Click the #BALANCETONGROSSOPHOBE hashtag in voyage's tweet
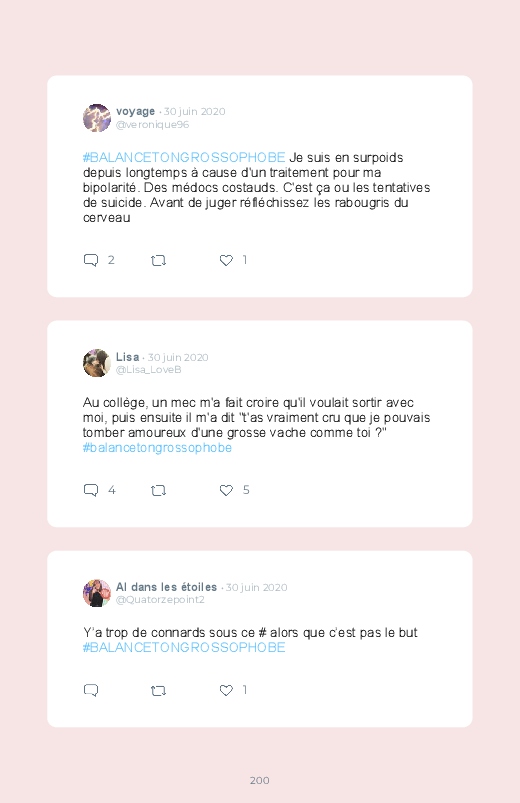 pyautogui.click(x=184, y=157)
